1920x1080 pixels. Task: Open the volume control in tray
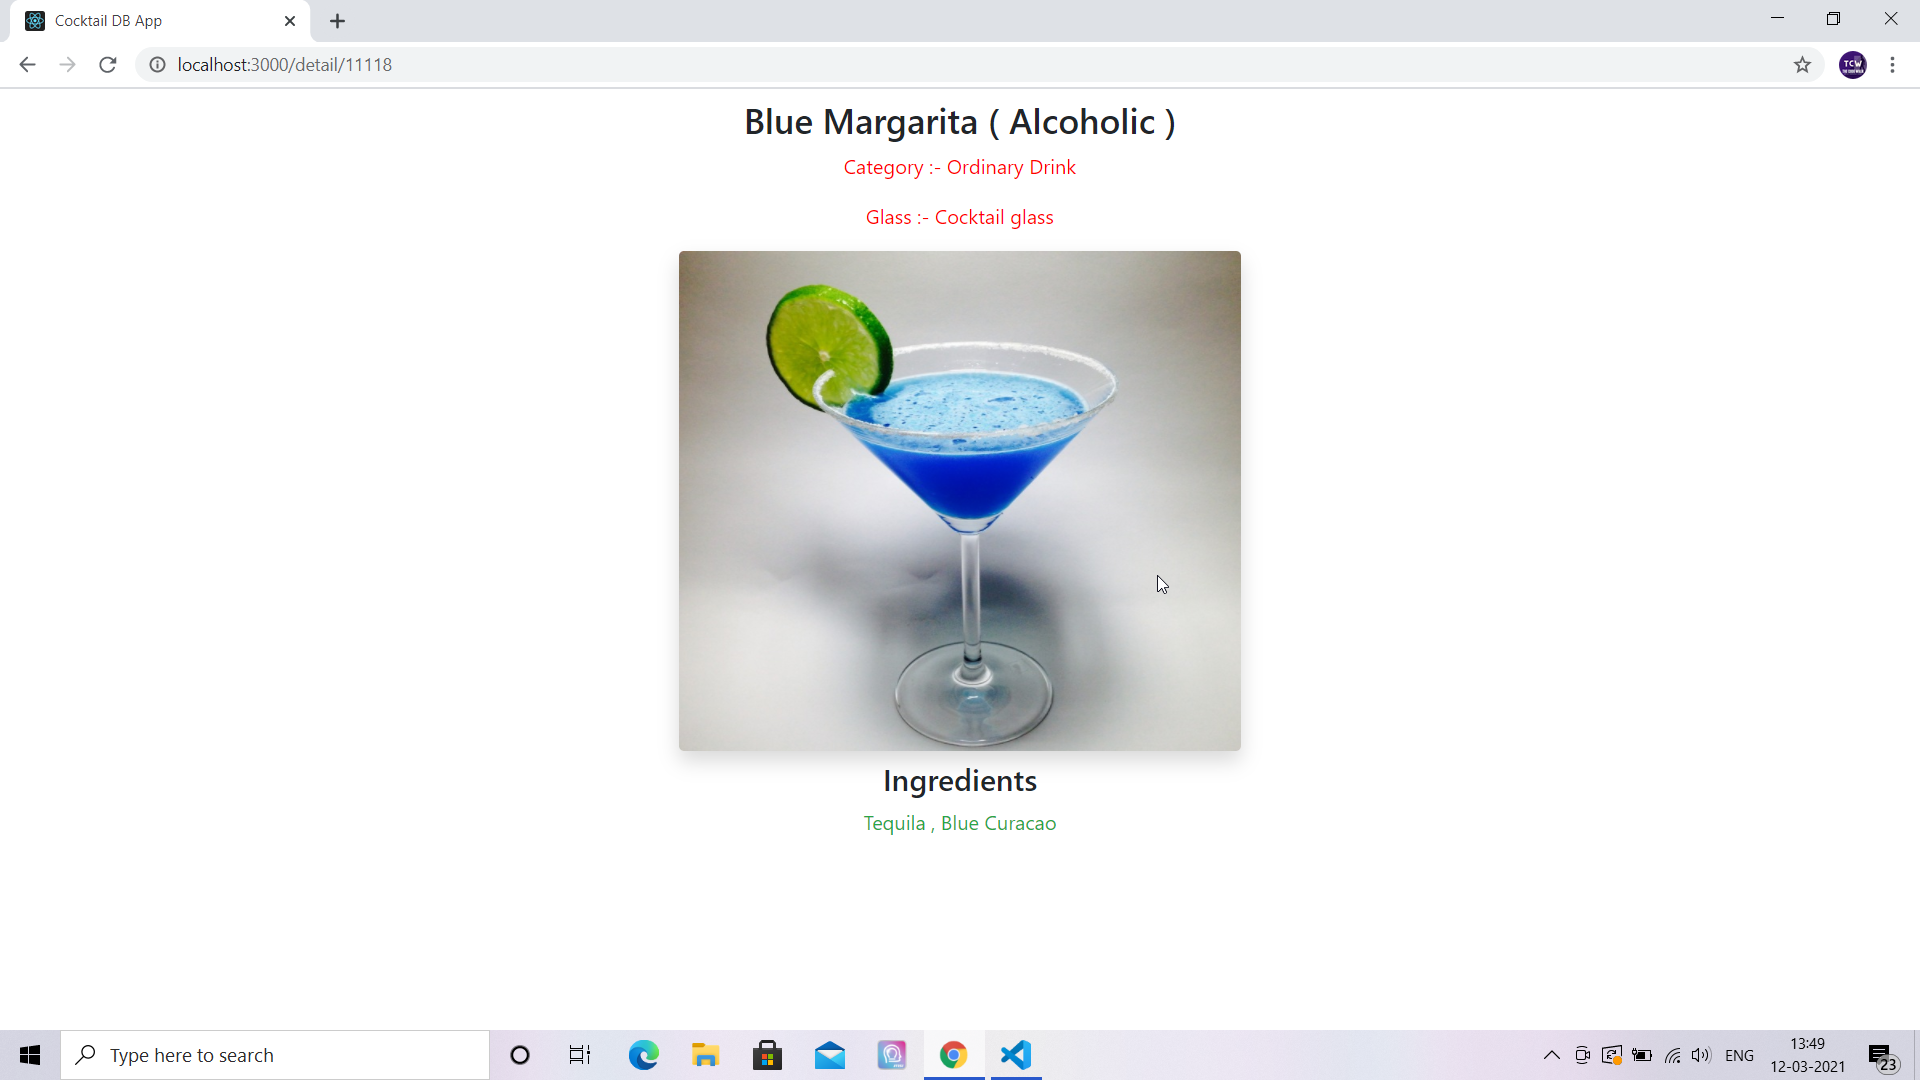(1701, 1055)
